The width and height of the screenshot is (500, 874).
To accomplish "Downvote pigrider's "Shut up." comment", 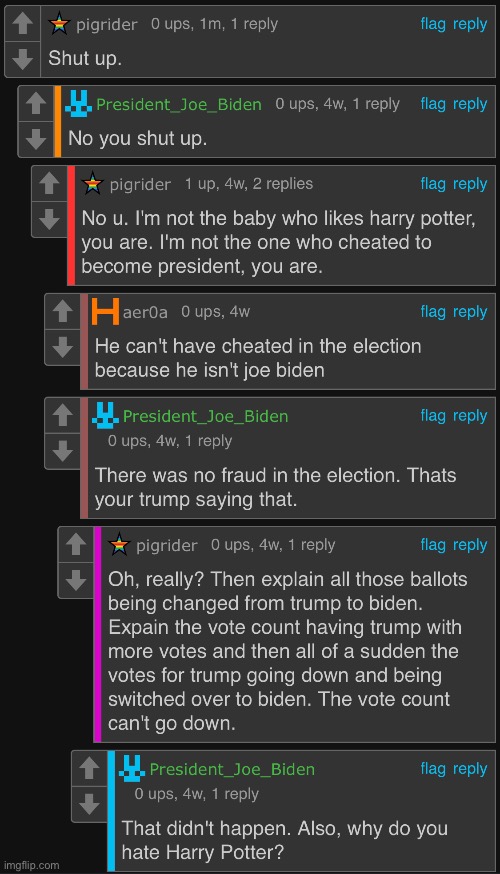I will pos(22,59).
